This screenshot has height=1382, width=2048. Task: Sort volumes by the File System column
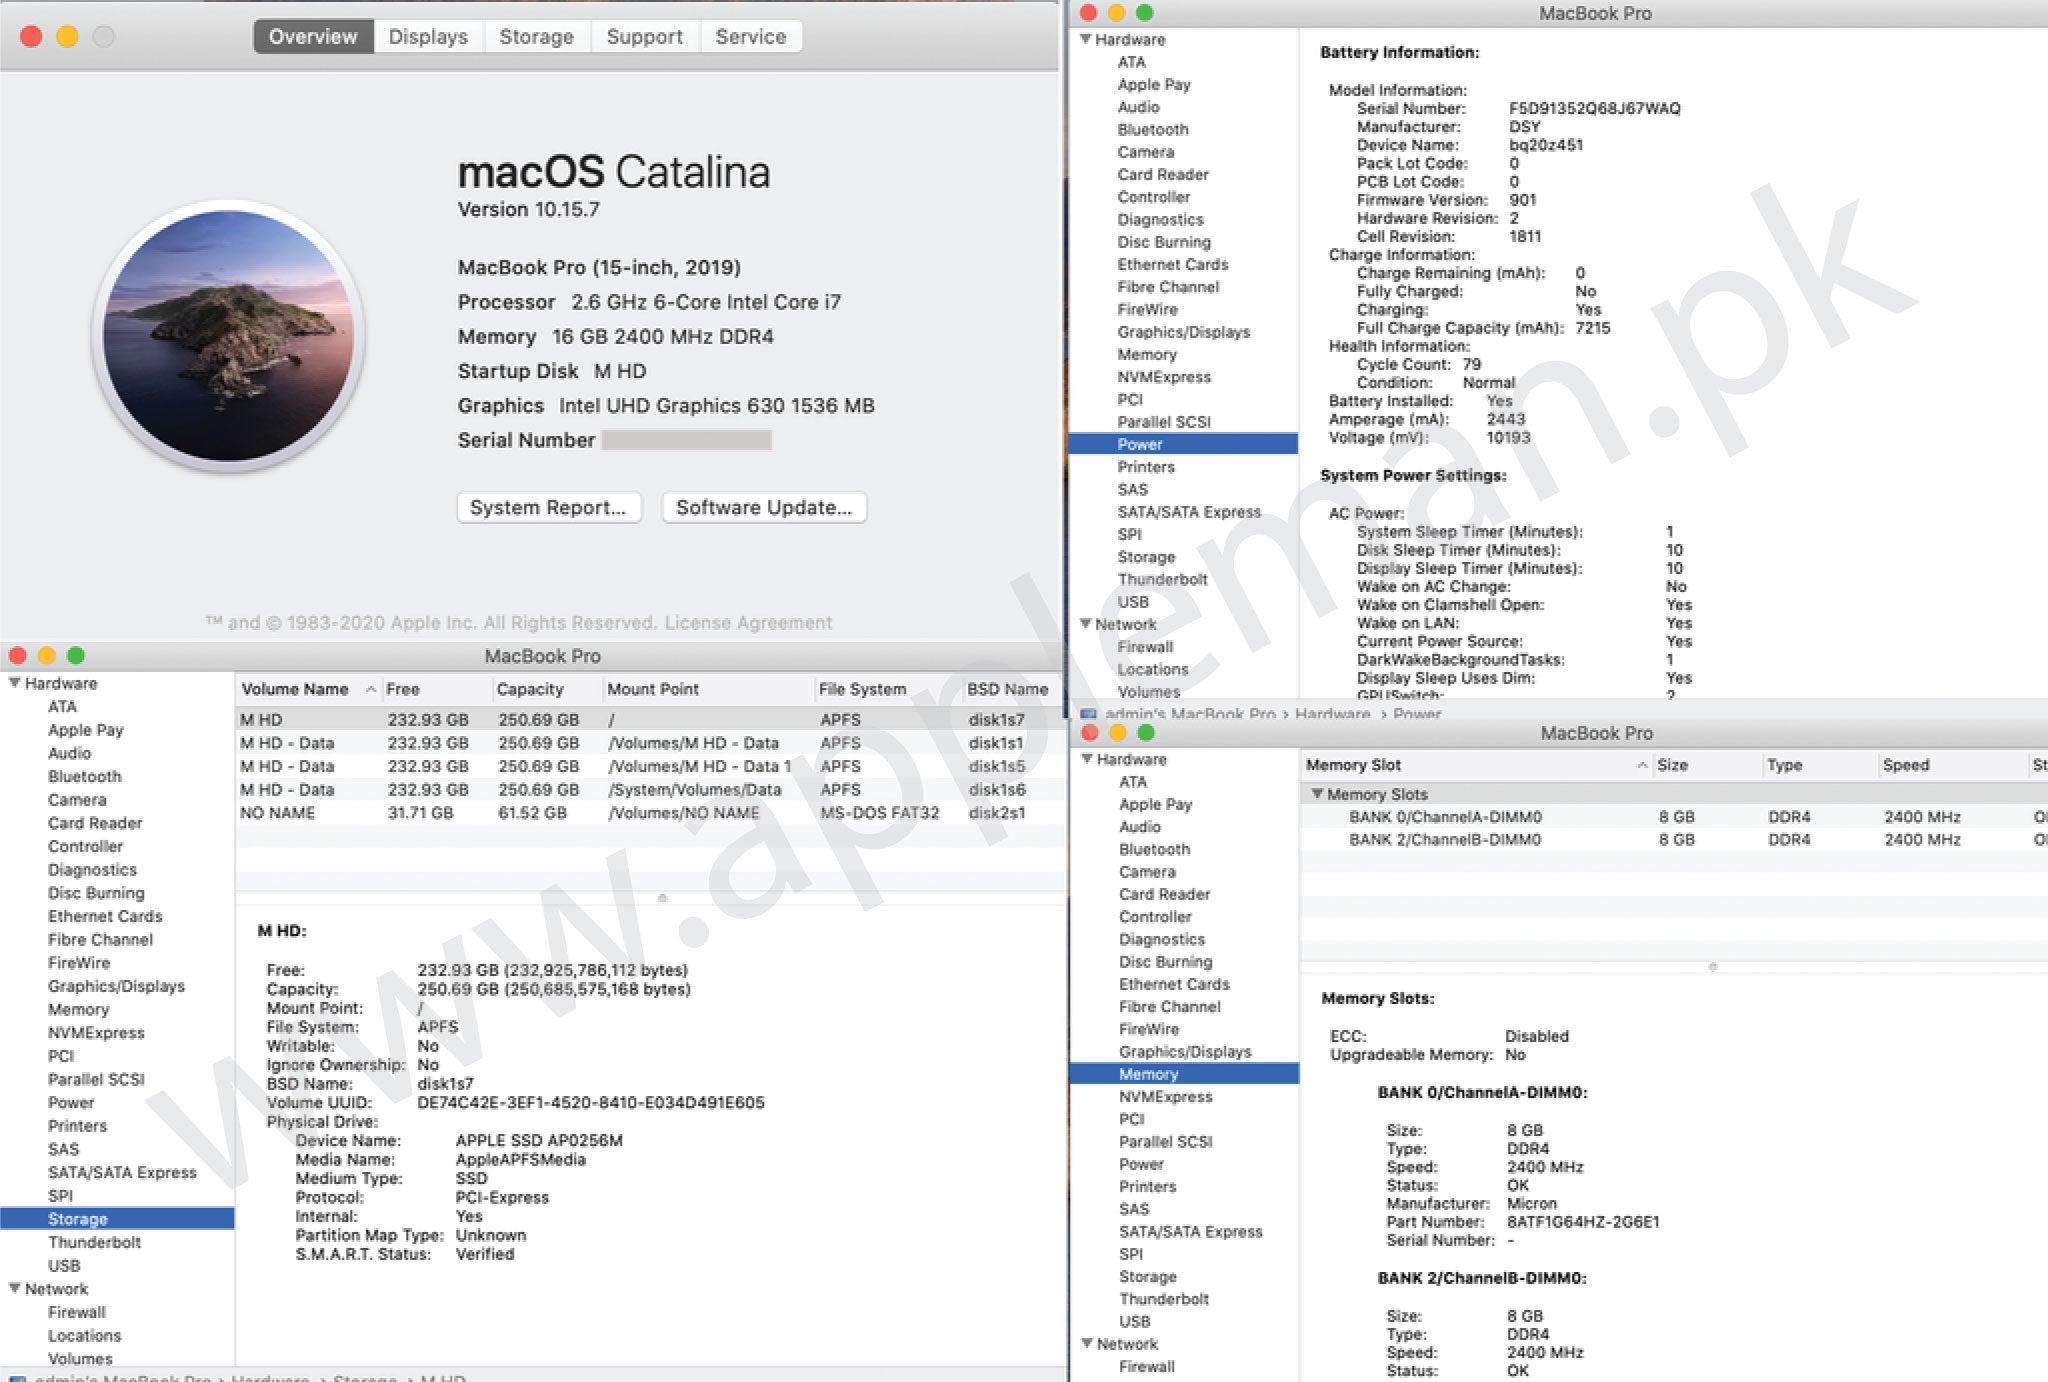pyautogui.click(x=887, y=689)
